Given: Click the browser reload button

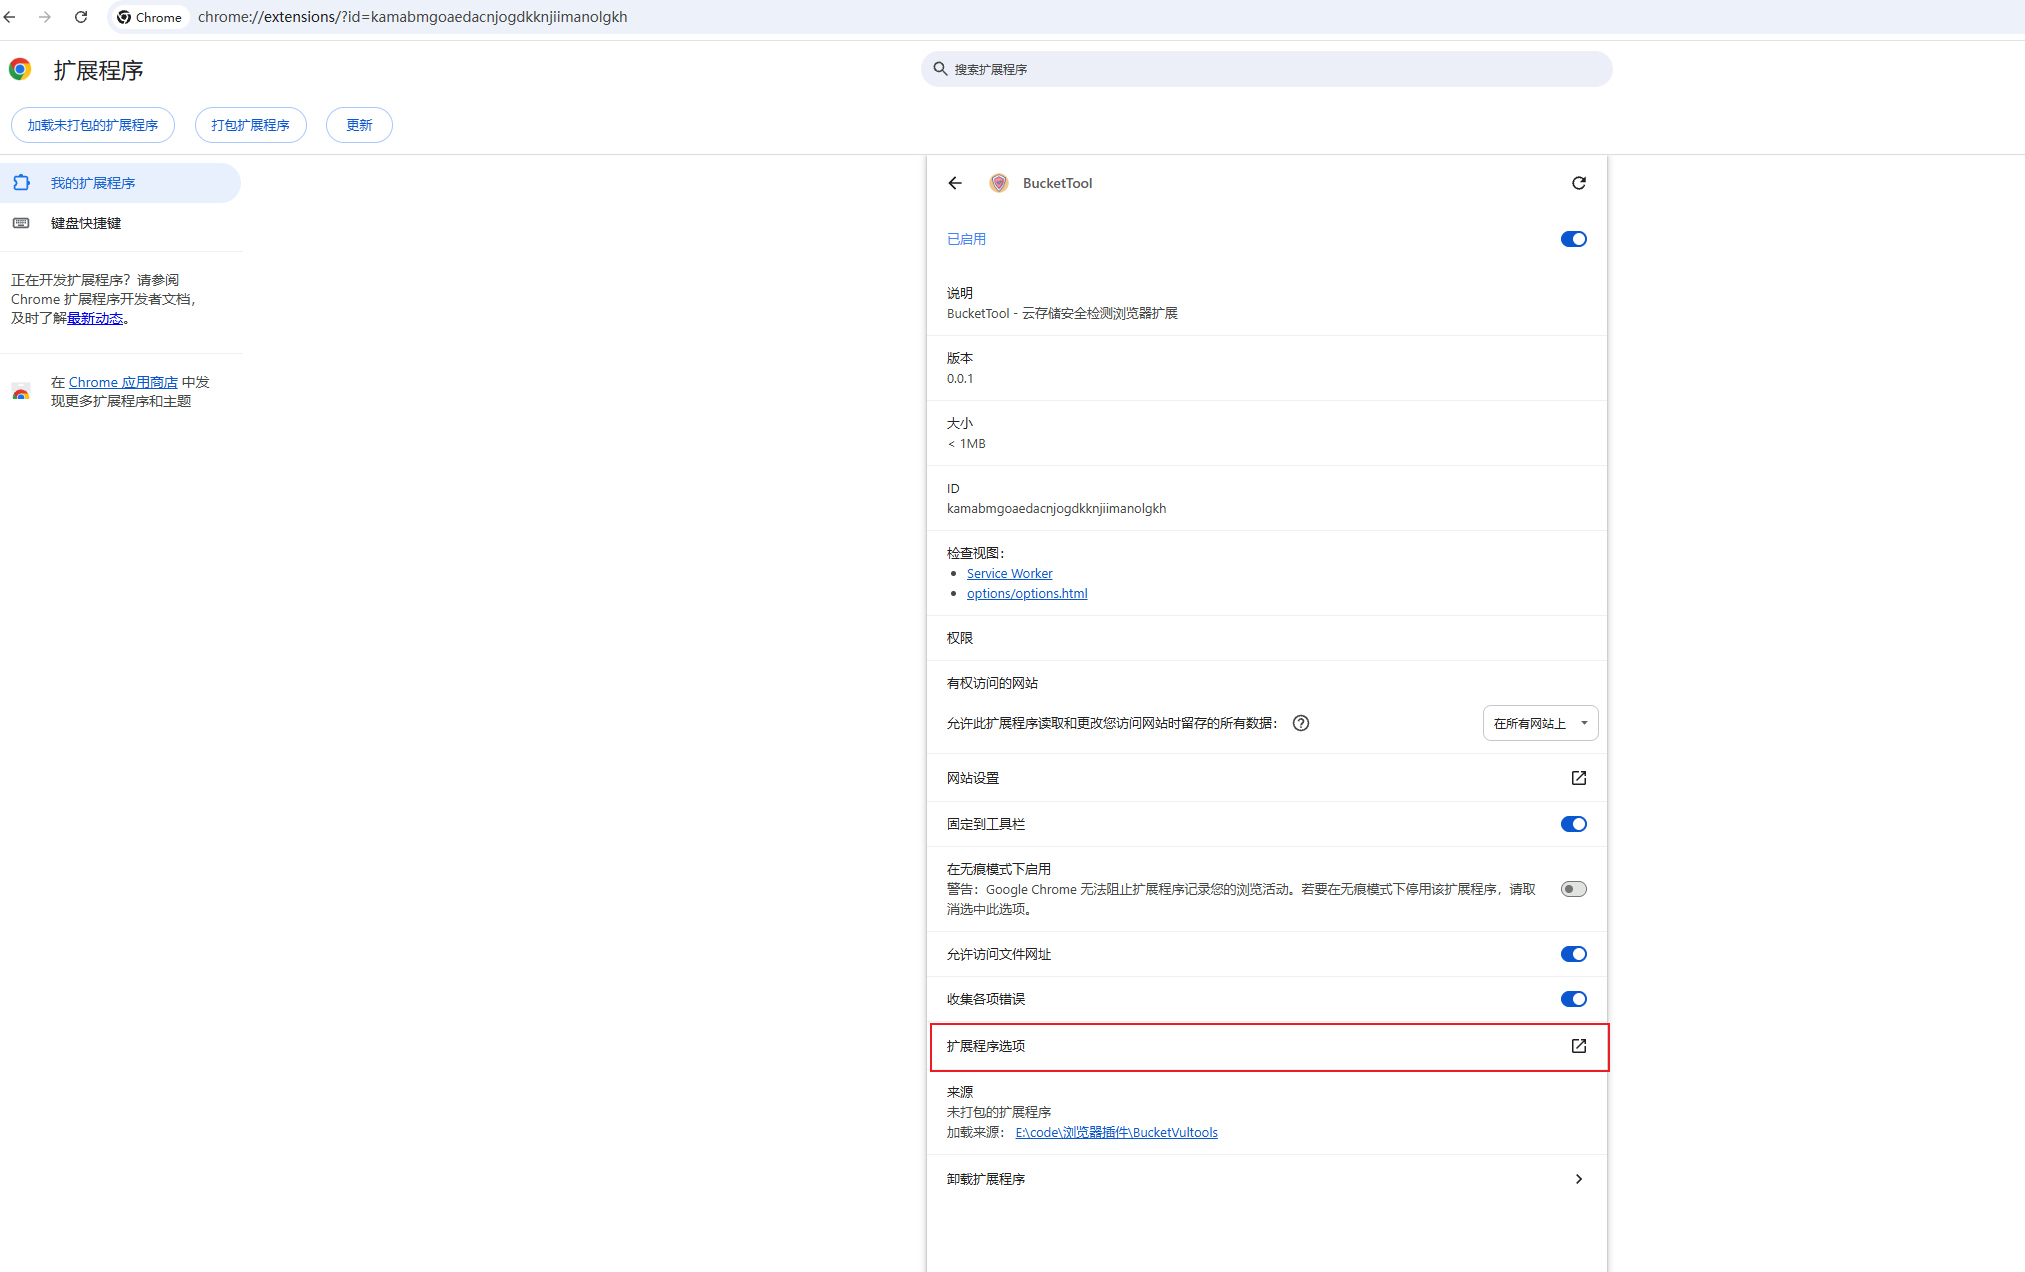Looking at the screenshot, I should coord(81,17).
